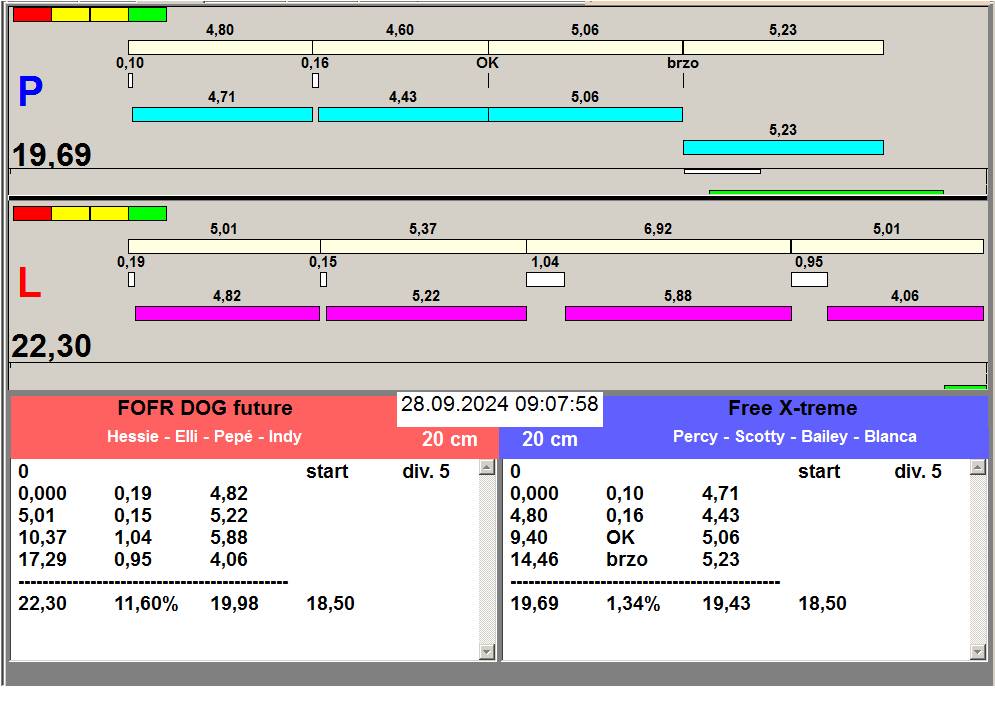The image size is (995, 716).
Task: Click the green progress bar under lane P
Action: click(826, 192)
